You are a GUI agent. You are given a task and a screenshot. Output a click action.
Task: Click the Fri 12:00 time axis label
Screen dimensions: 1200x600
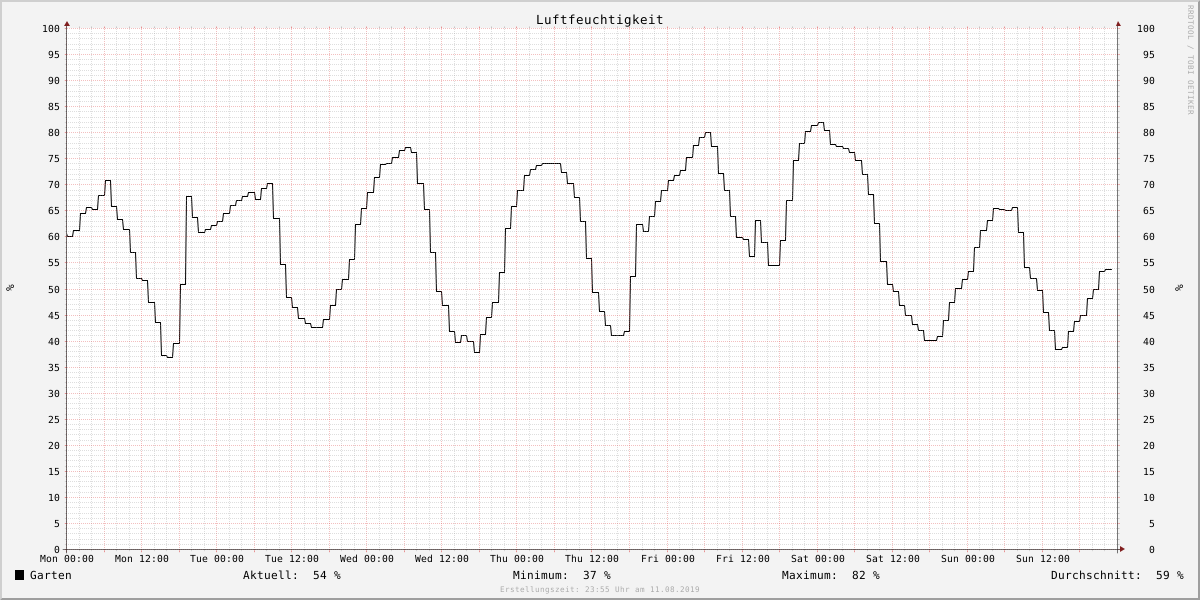pyautogui.click(x=743, y=559)
